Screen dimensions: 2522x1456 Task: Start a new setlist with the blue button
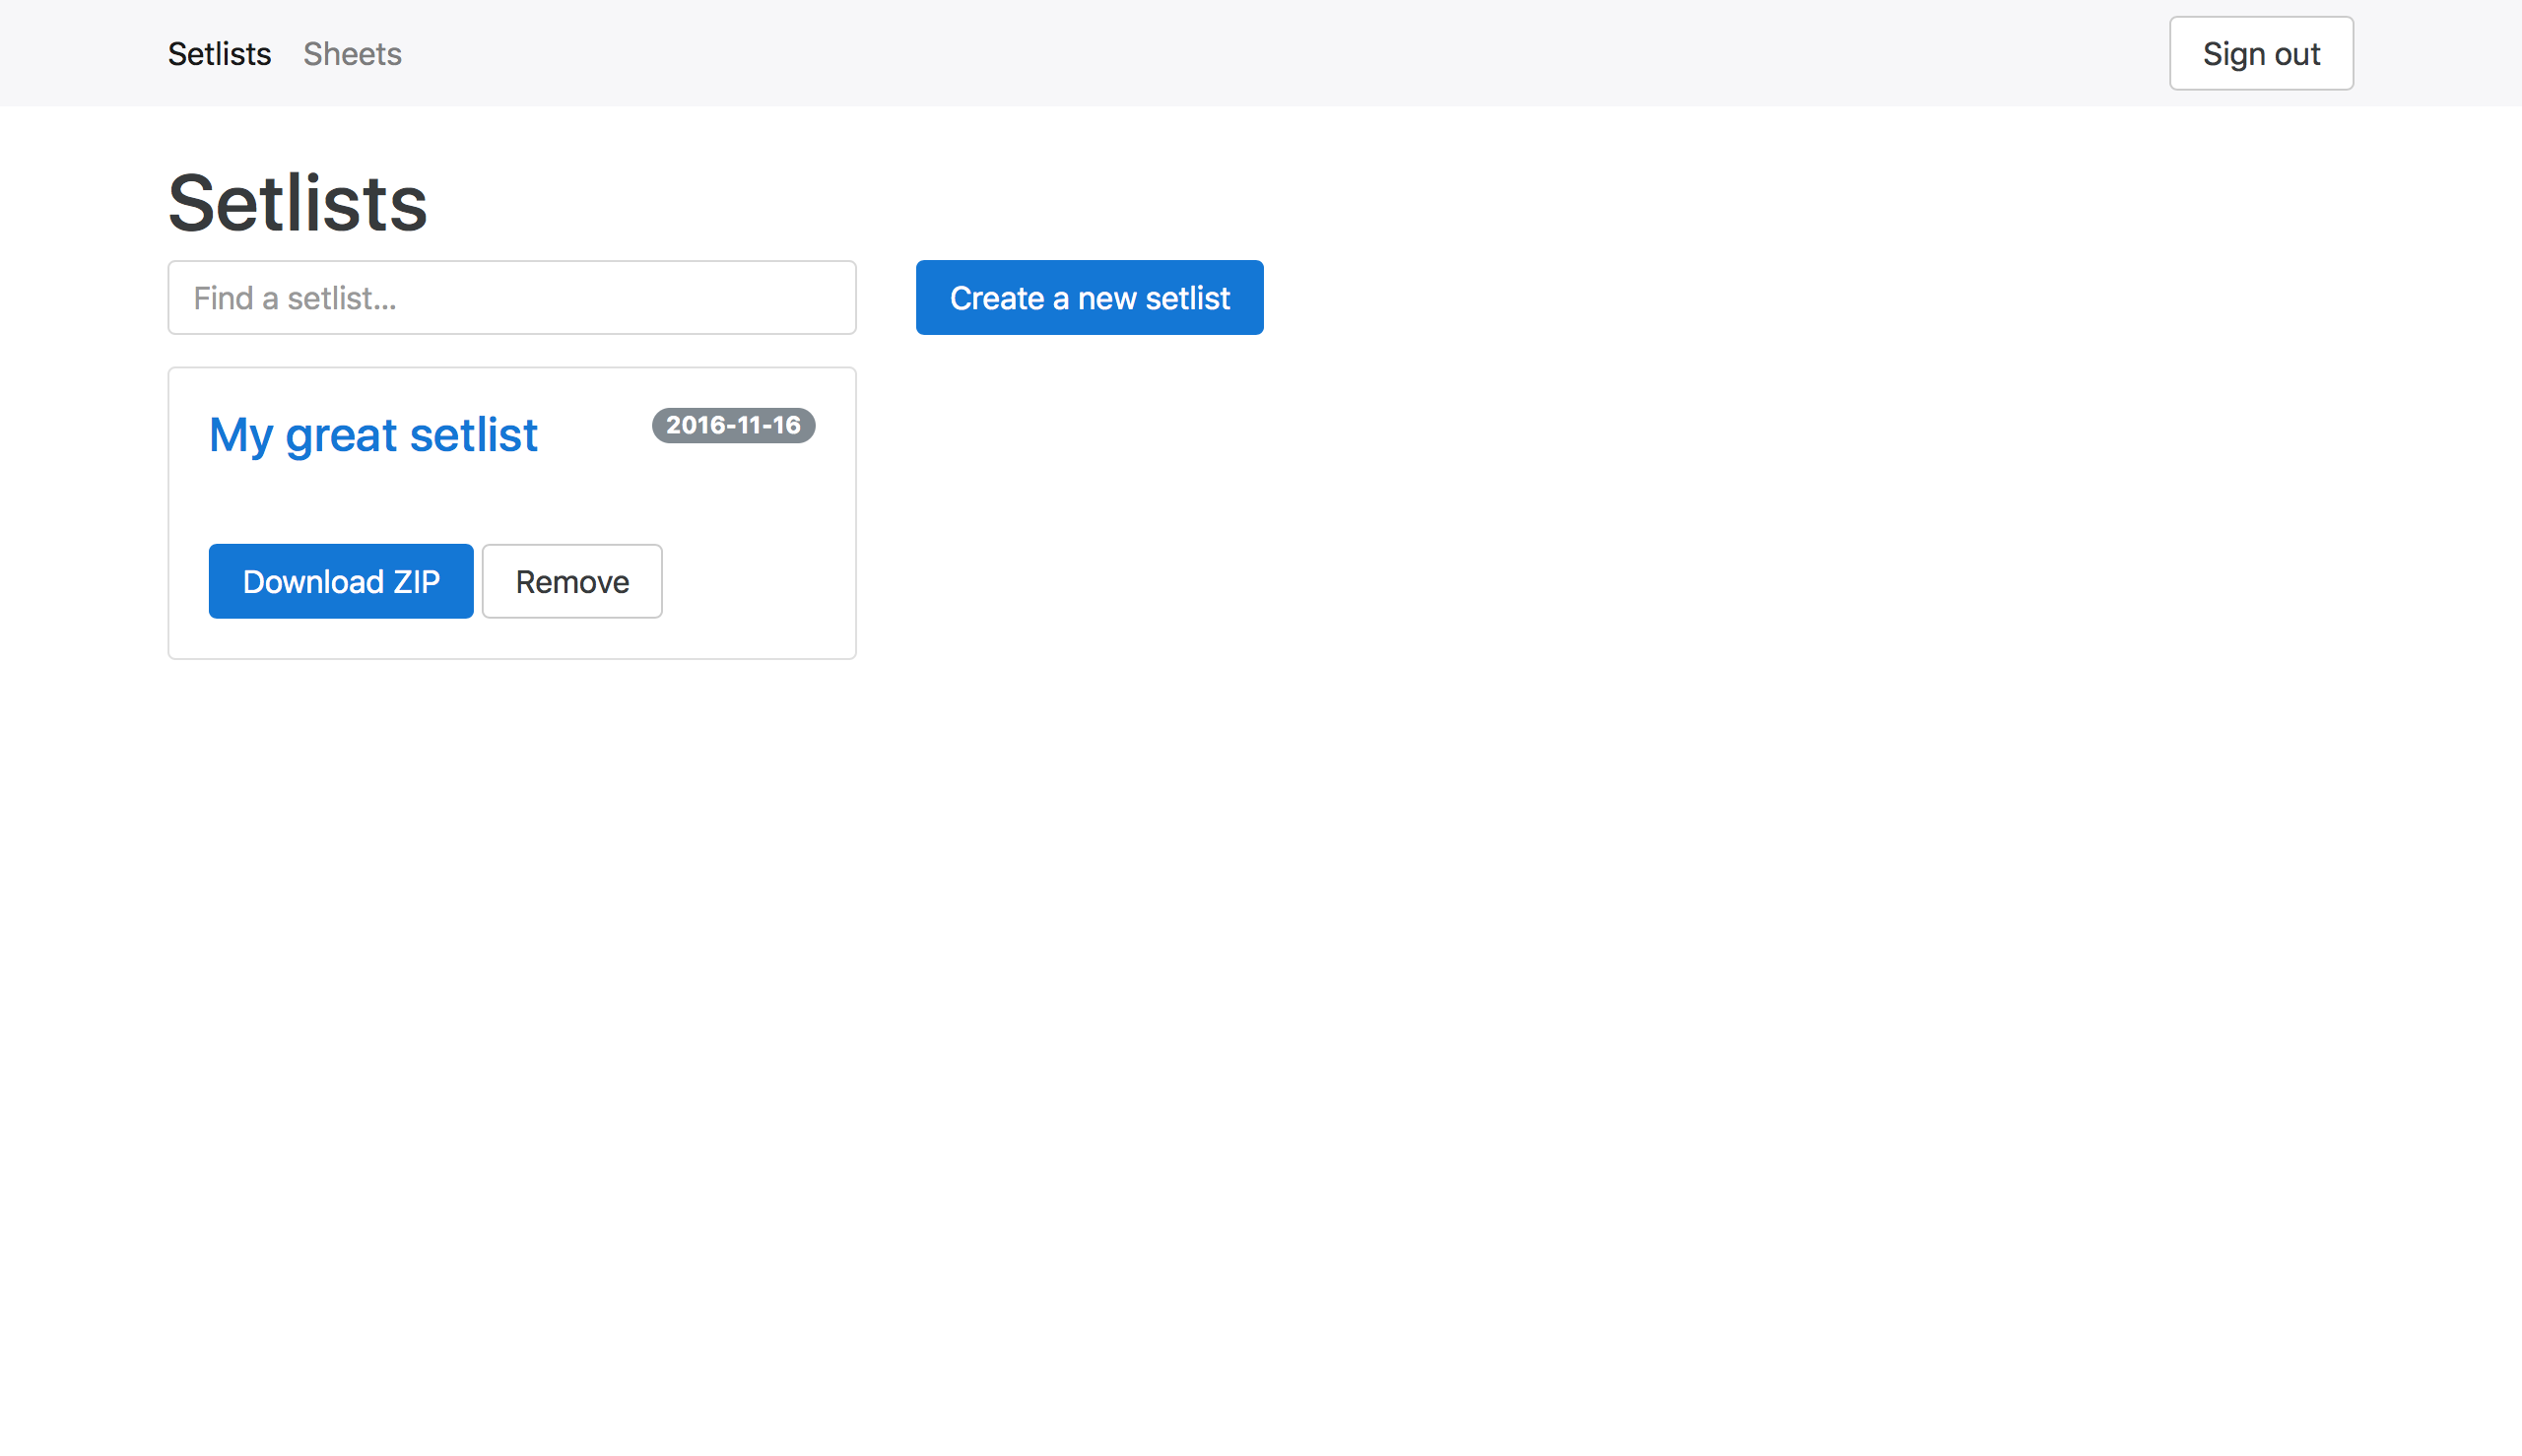coord(1089,298)
